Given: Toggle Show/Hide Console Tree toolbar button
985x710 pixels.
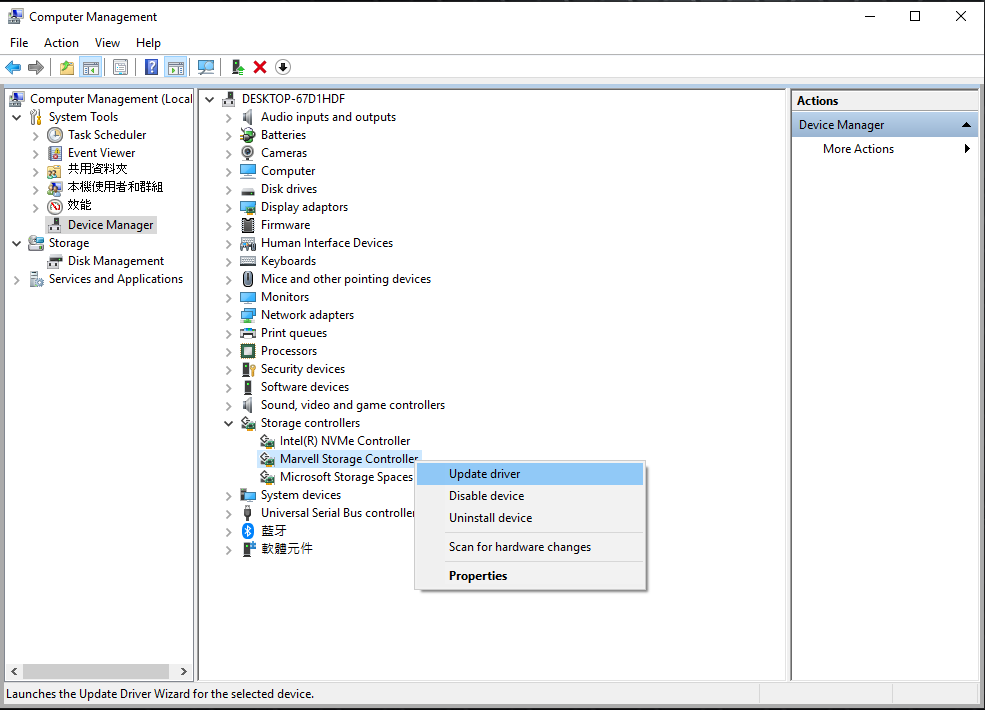Looking at the screenshot, I should click(91, 67).
